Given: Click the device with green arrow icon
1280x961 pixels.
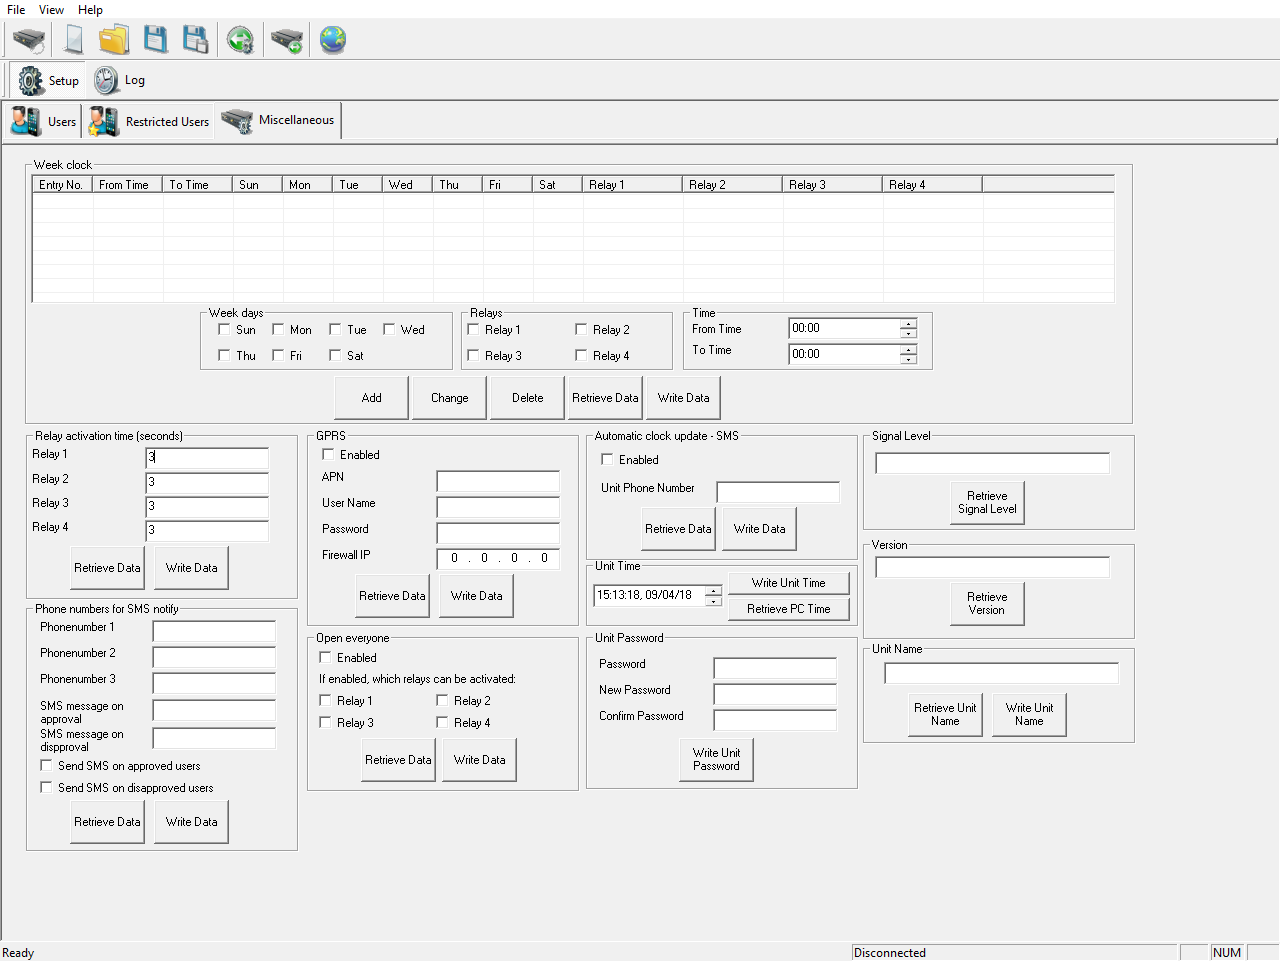Looking at the screenshot, I should point(287,40).
